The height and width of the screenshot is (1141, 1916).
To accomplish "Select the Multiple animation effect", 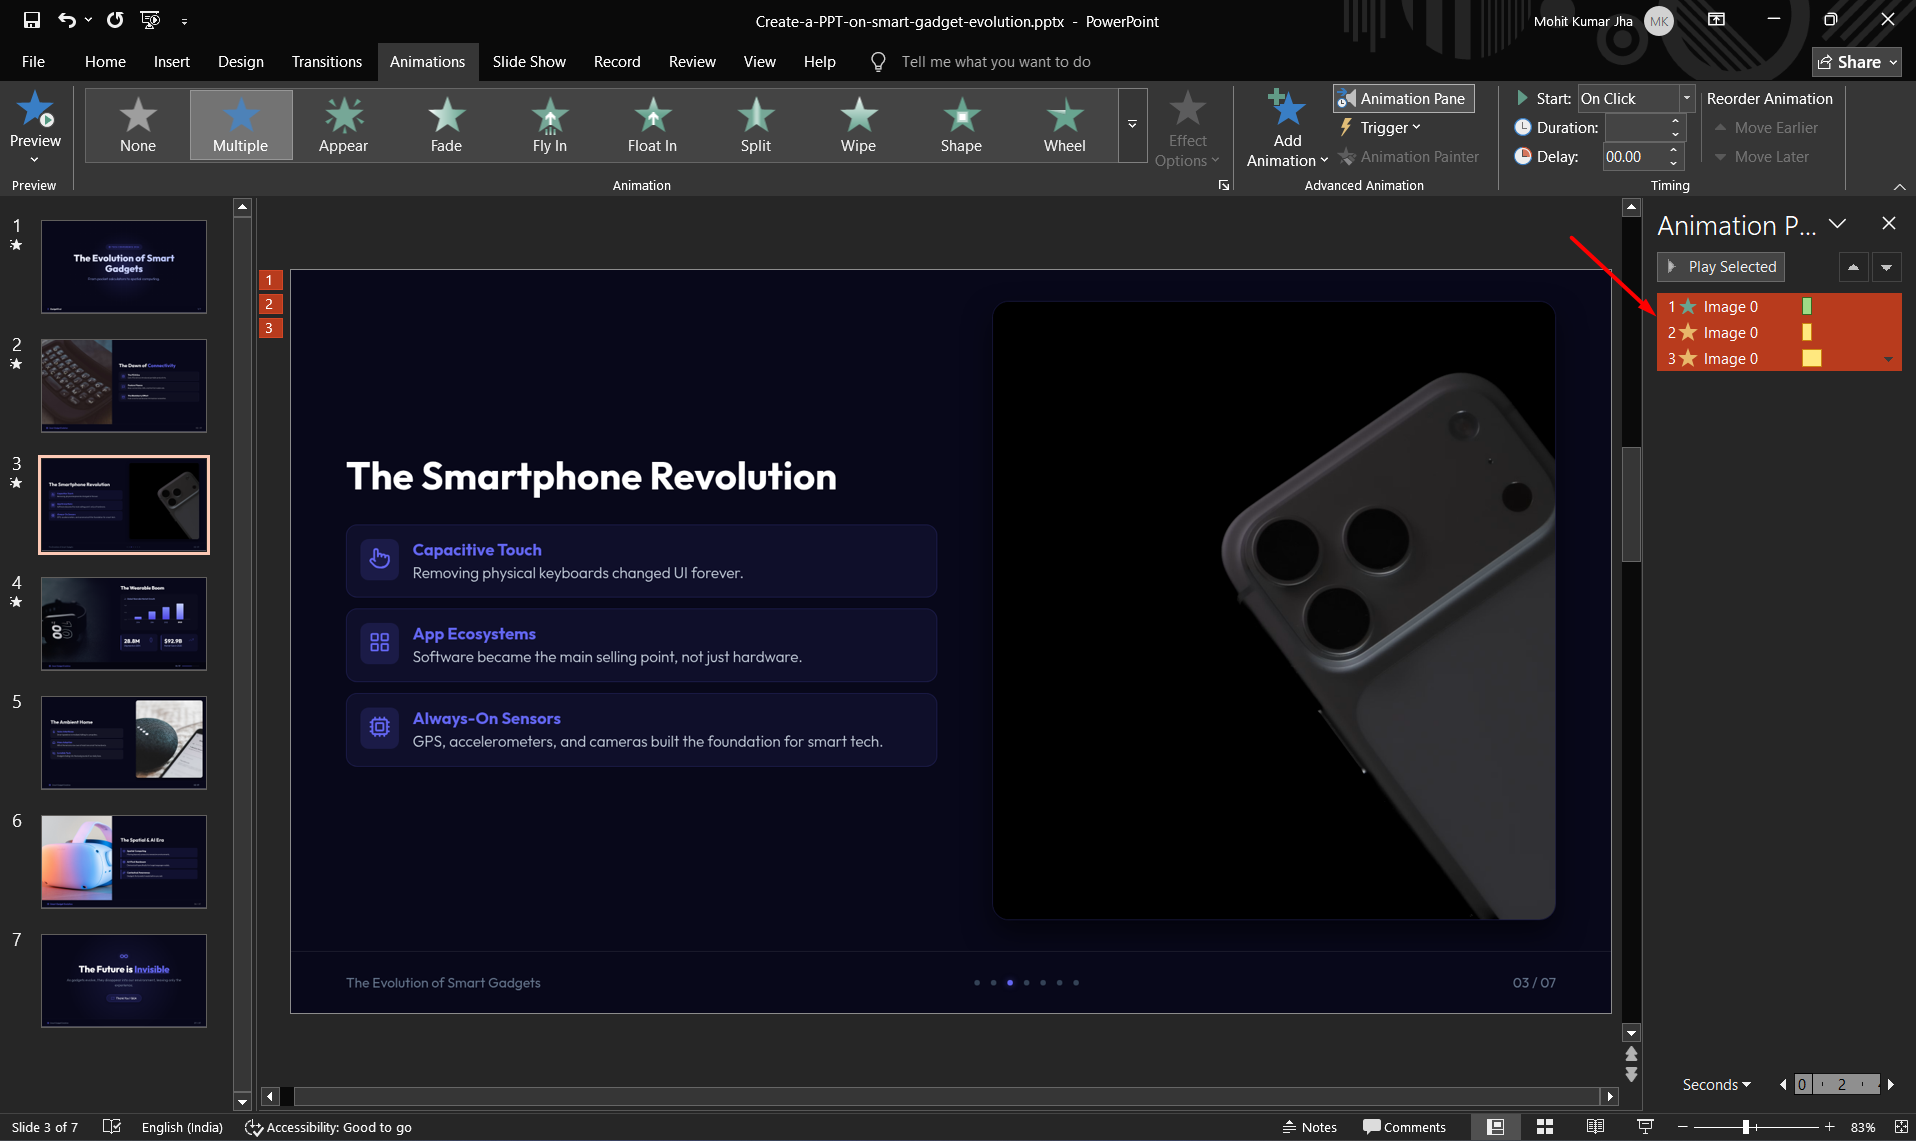I will [x=241, y=125].
